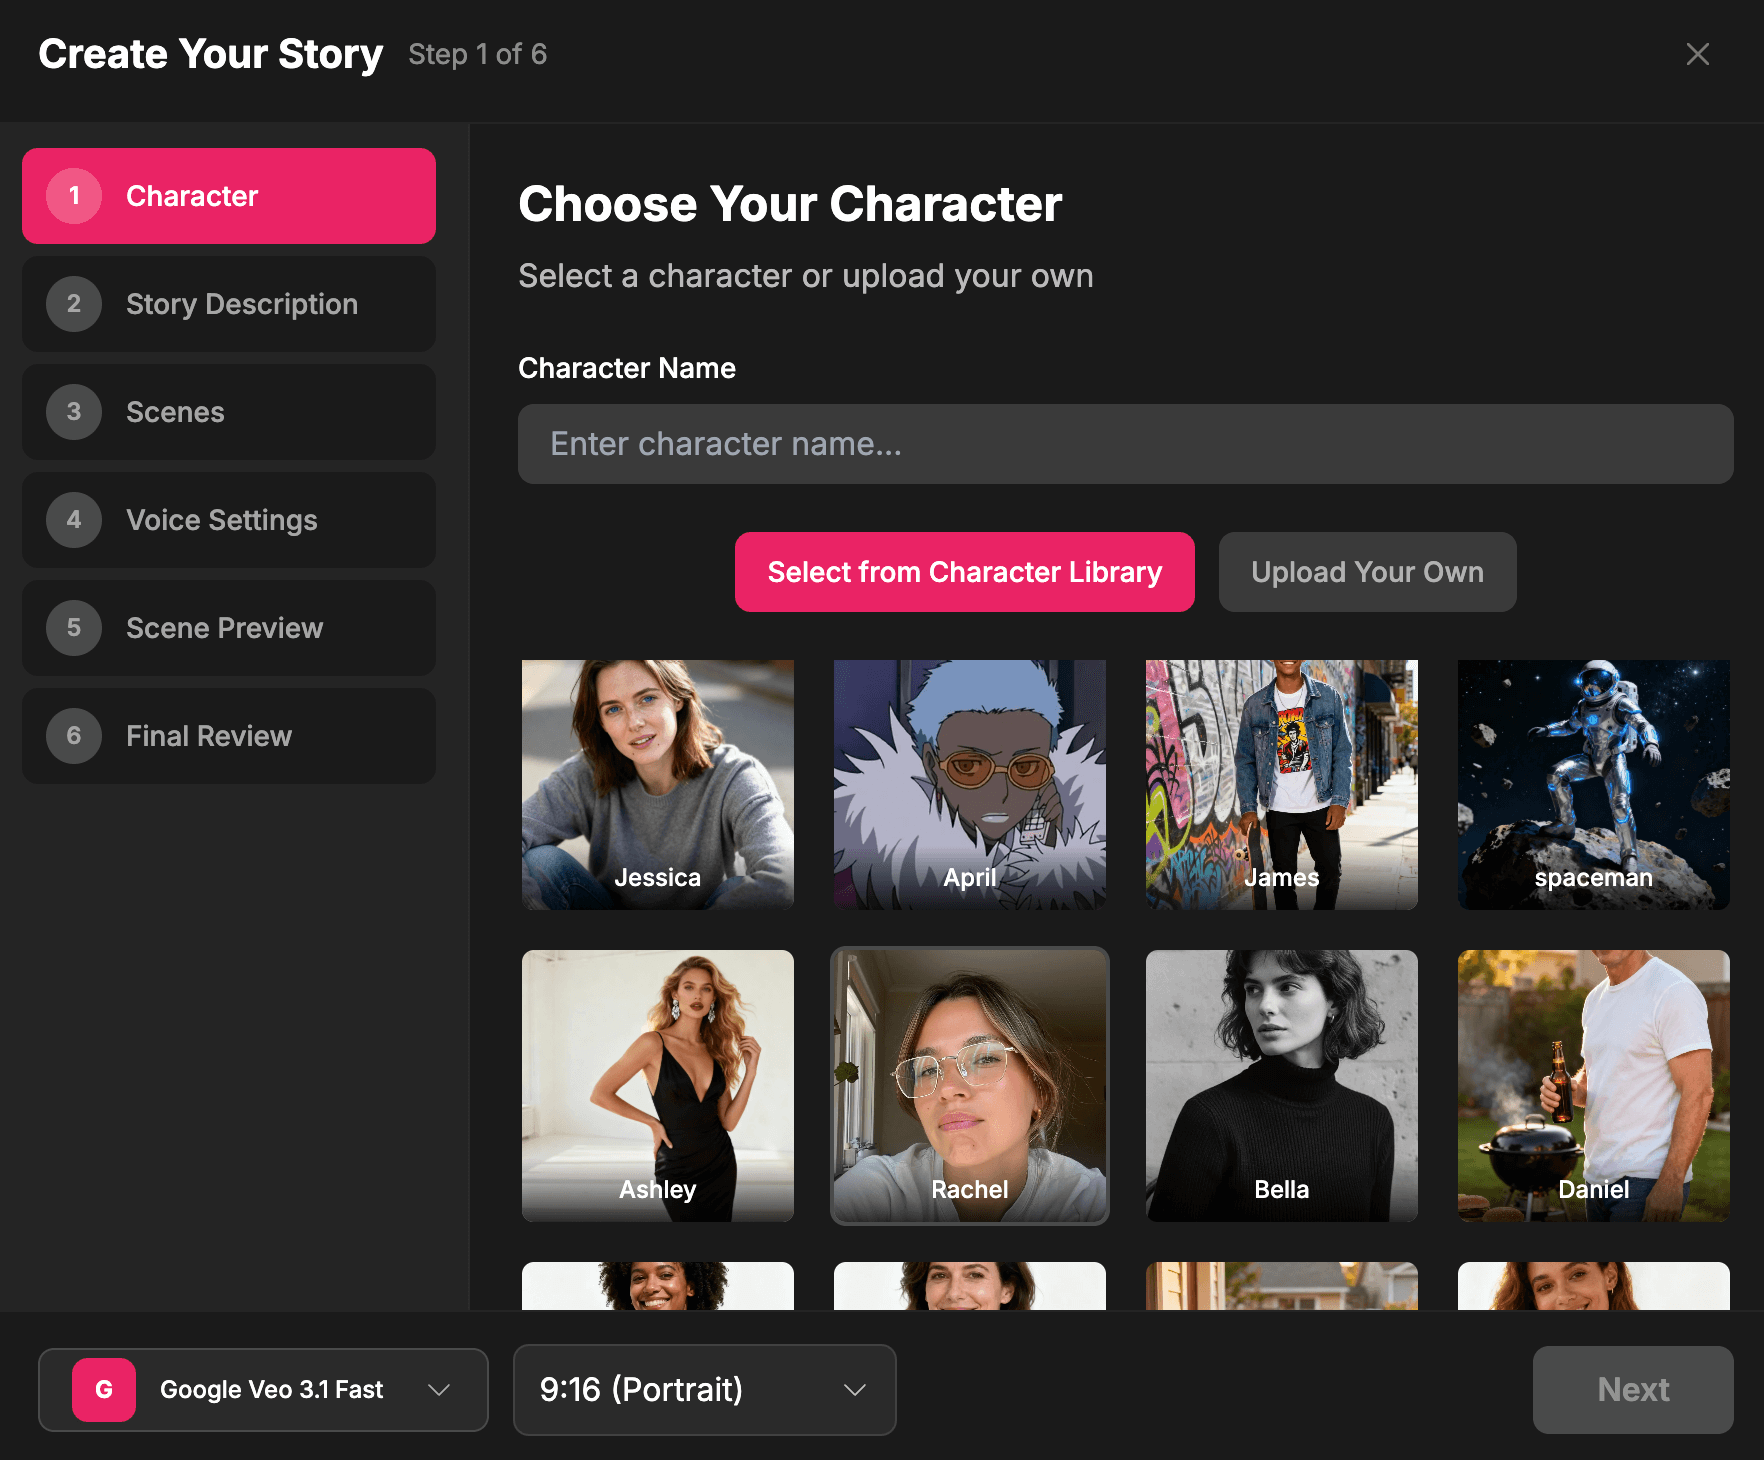
Task: Click the step number 4 circle icon
Action: coord(74,520)
